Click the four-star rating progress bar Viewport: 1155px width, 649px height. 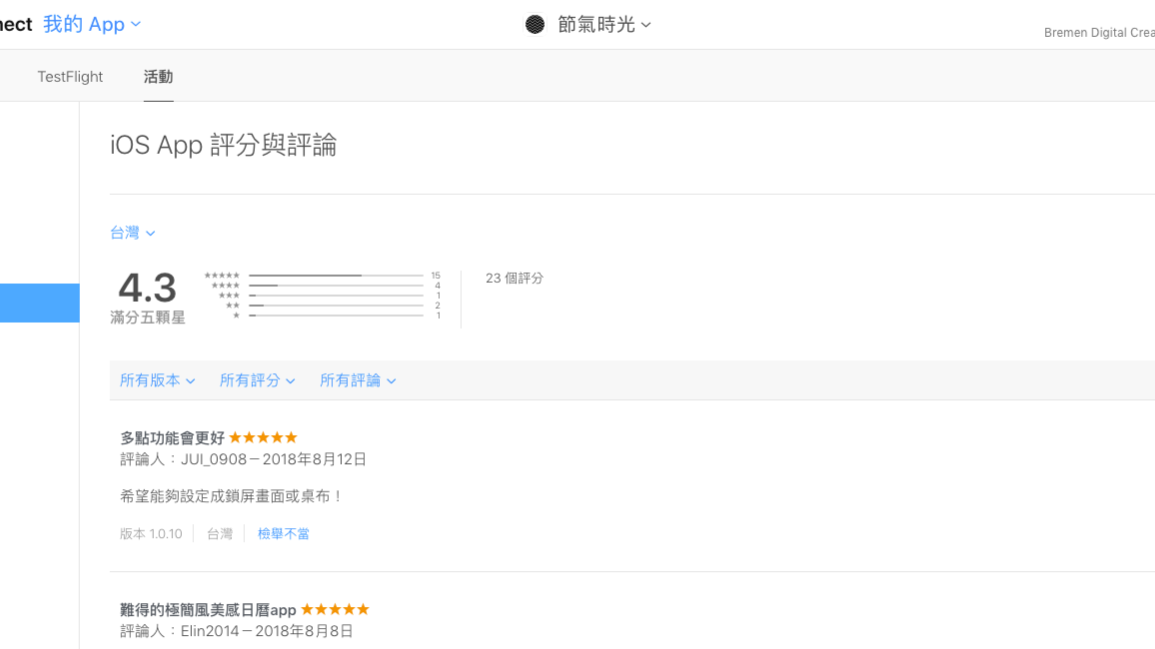point(336,286)
